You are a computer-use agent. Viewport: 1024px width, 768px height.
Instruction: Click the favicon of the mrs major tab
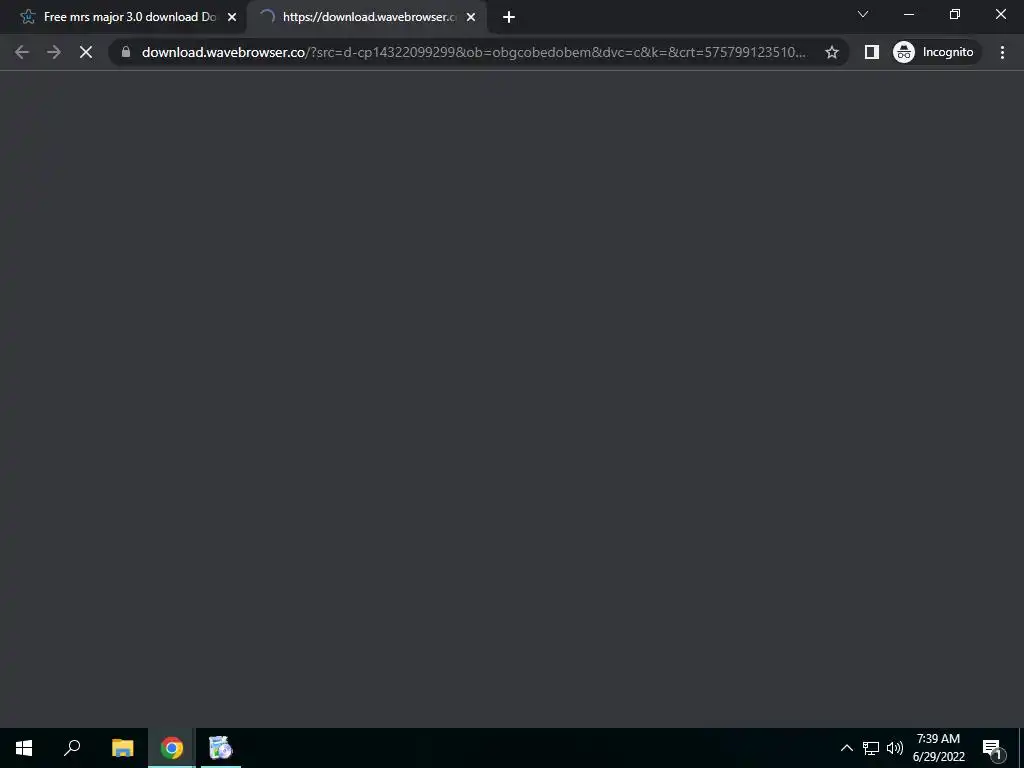27,17
